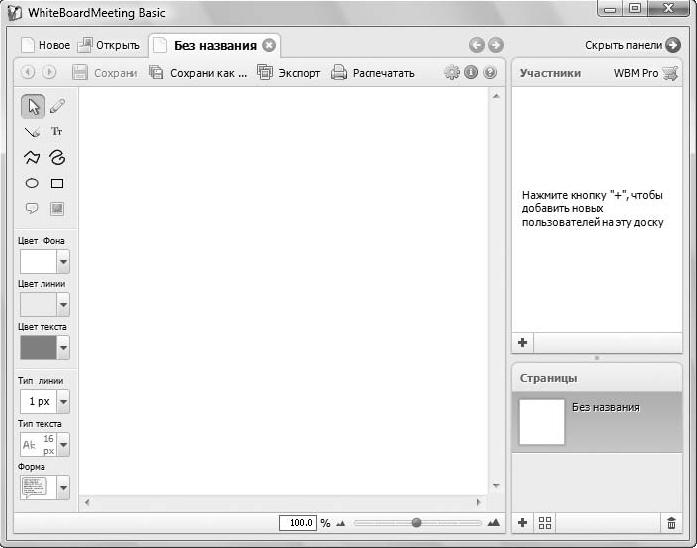Click the Распечатать print button

click(x=372, y=72)
